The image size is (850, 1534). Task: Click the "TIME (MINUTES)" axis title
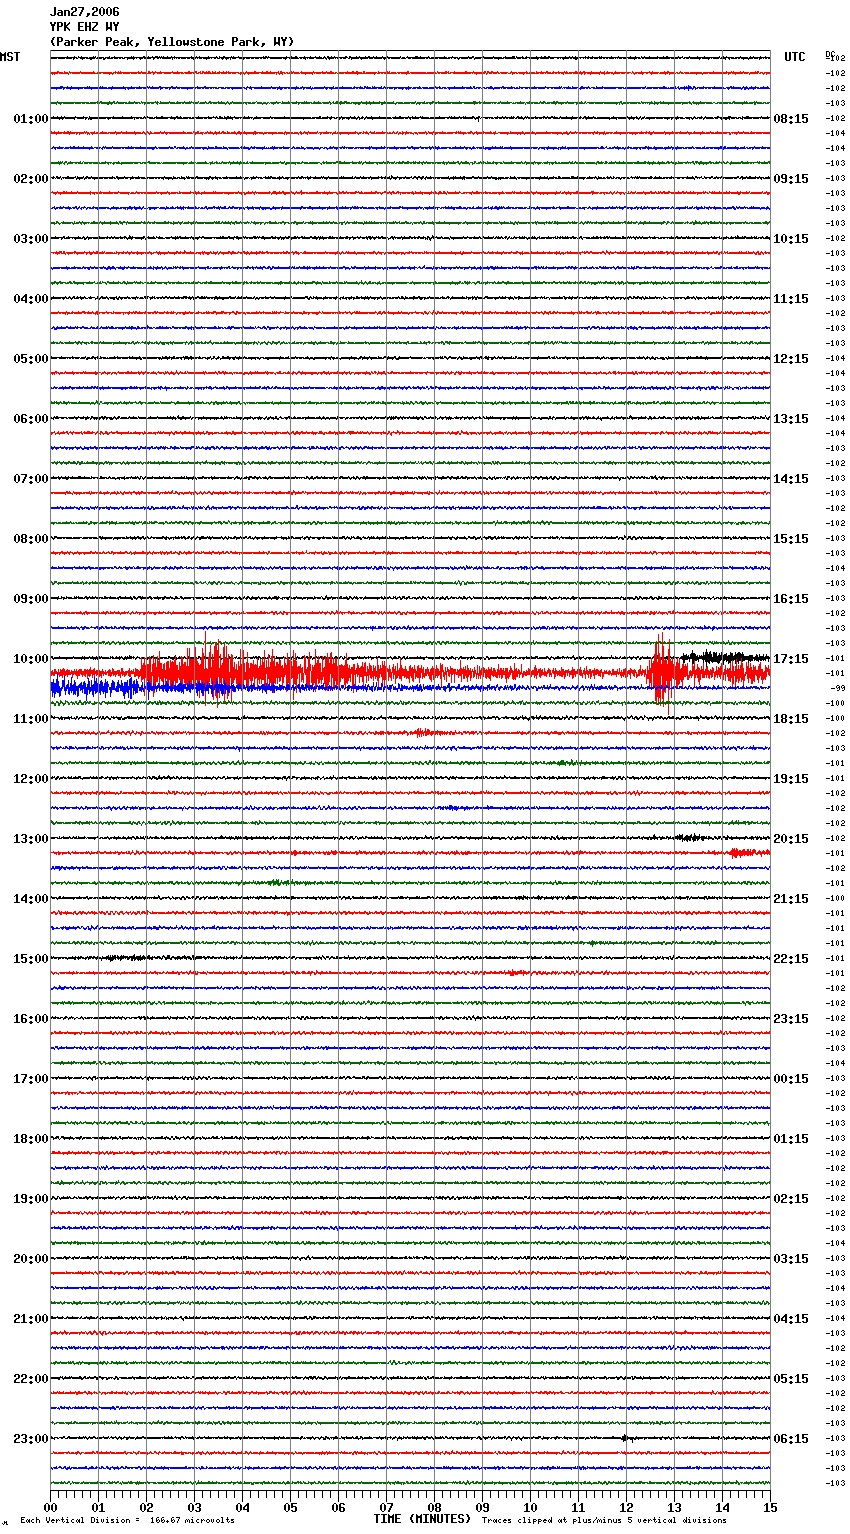[x=422, y=1519]
